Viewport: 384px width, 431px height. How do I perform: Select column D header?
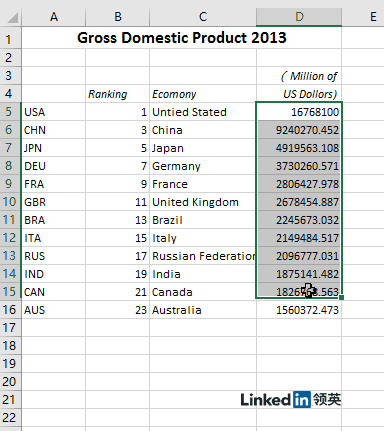tap(299, 17)
